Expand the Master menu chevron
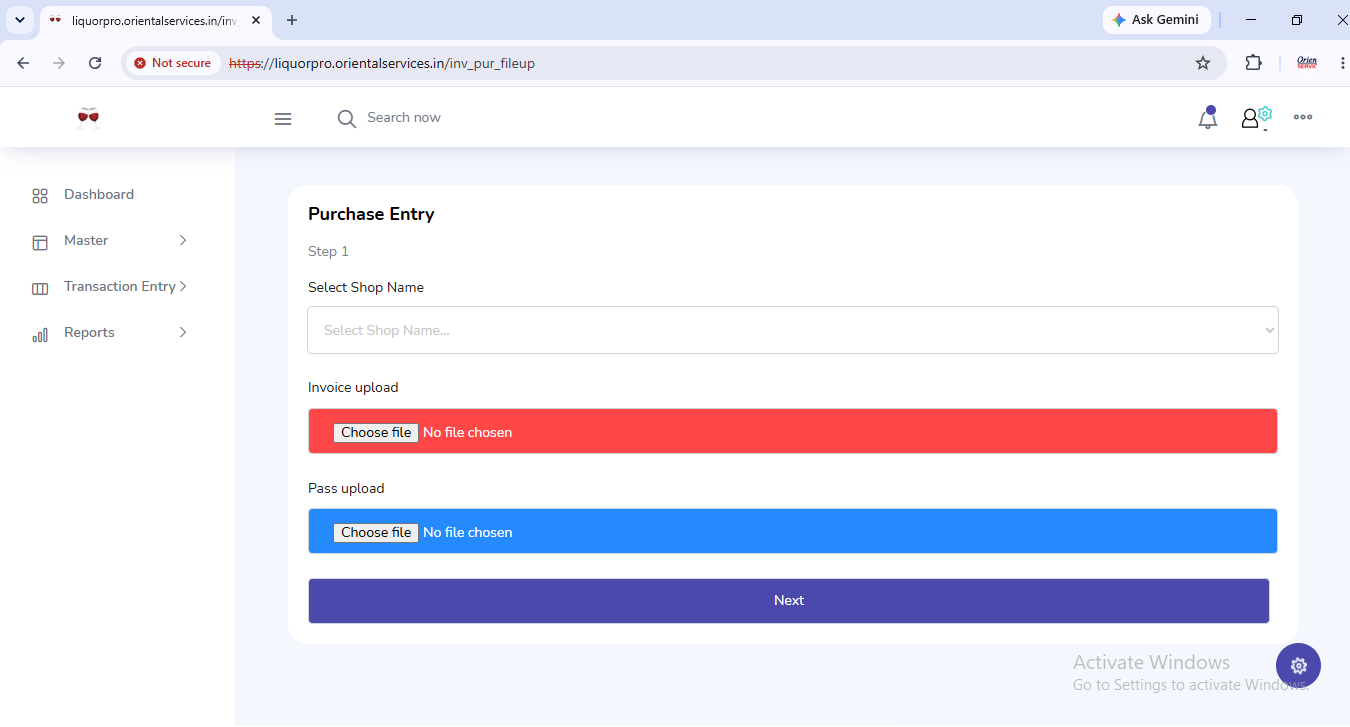The image size is (1350, 727). point(183,240)
